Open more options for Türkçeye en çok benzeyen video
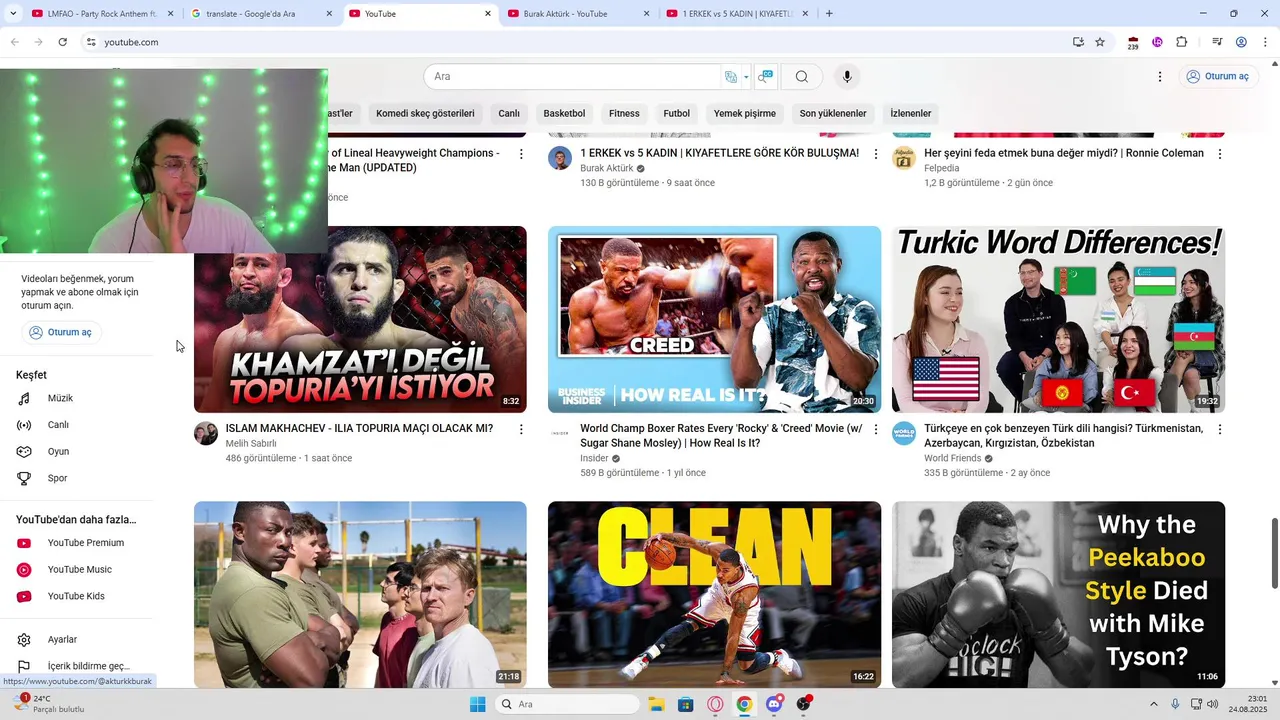 (x=1219, y=429)
